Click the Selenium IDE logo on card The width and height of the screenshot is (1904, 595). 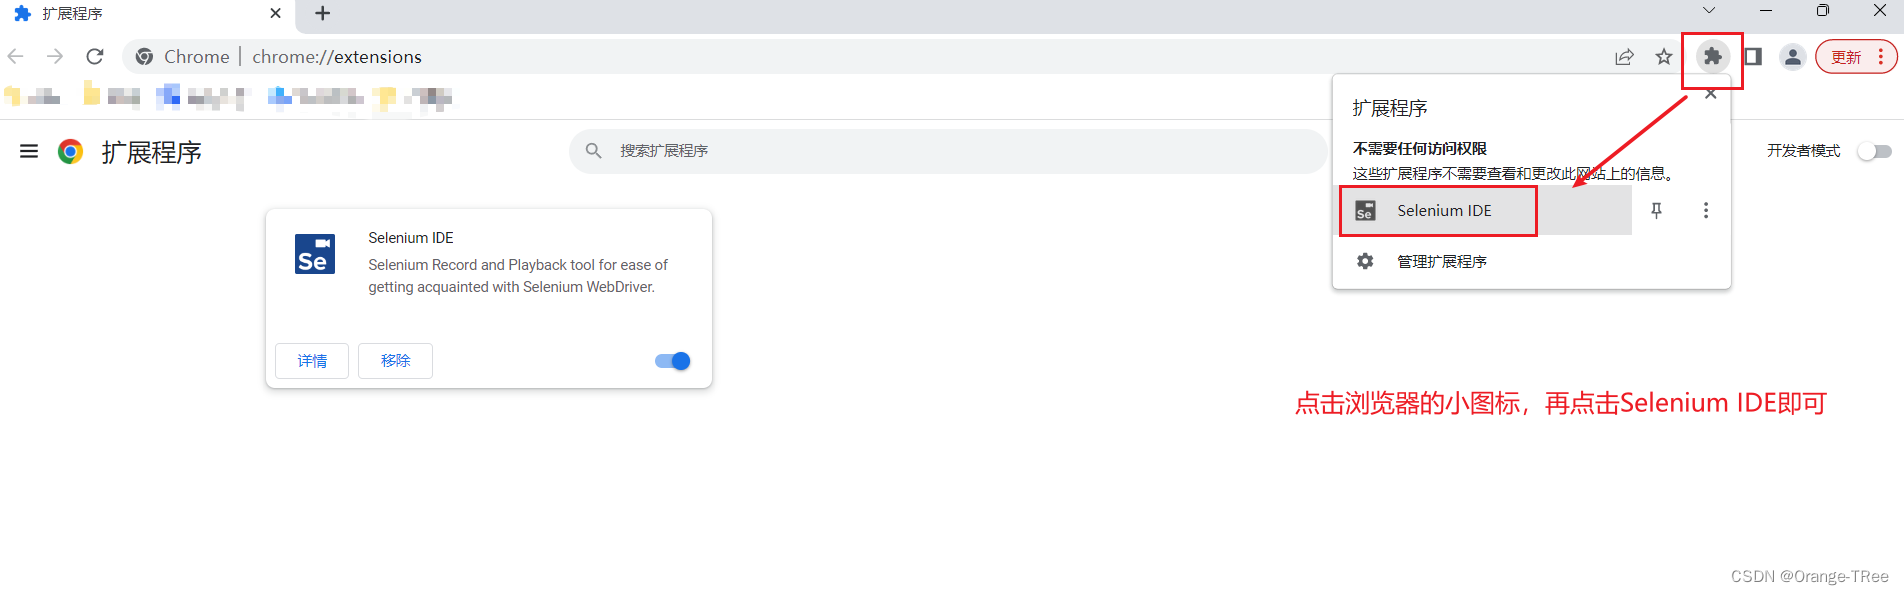[315, 254]
